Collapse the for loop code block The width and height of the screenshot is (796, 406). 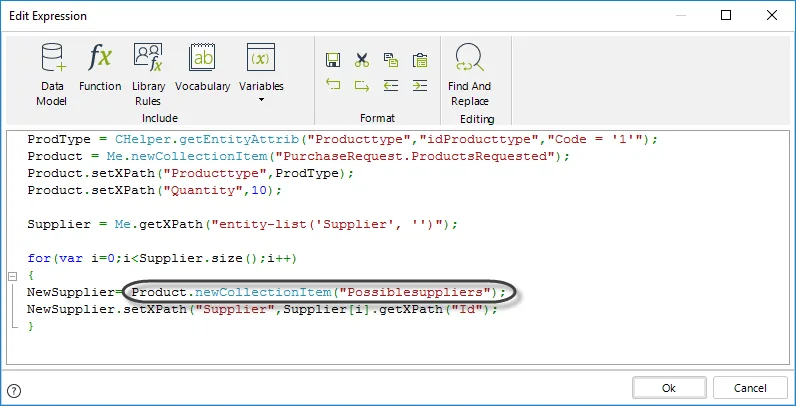click(13, 277)
